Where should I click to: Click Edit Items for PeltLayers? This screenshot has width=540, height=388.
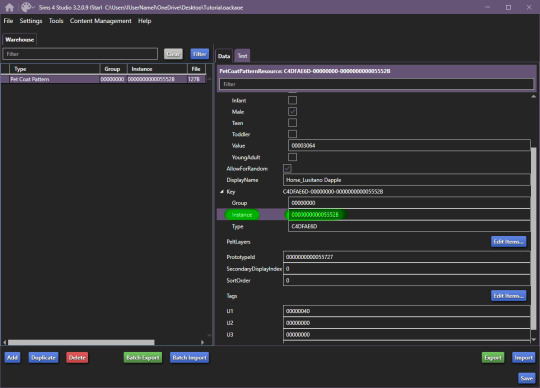point(508,242)
